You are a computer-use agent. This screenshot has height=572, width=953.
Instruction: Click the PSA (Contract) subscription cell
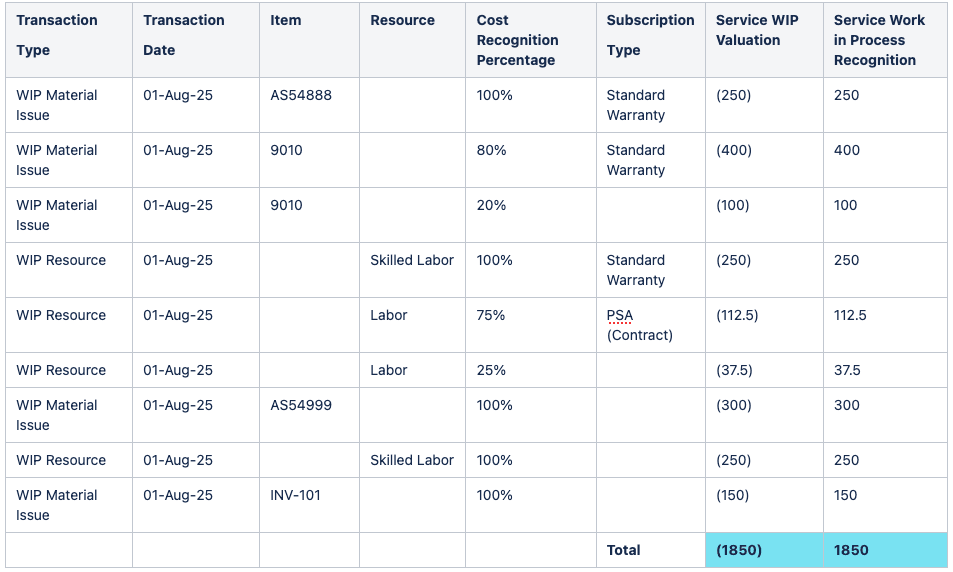coord(650,325)
